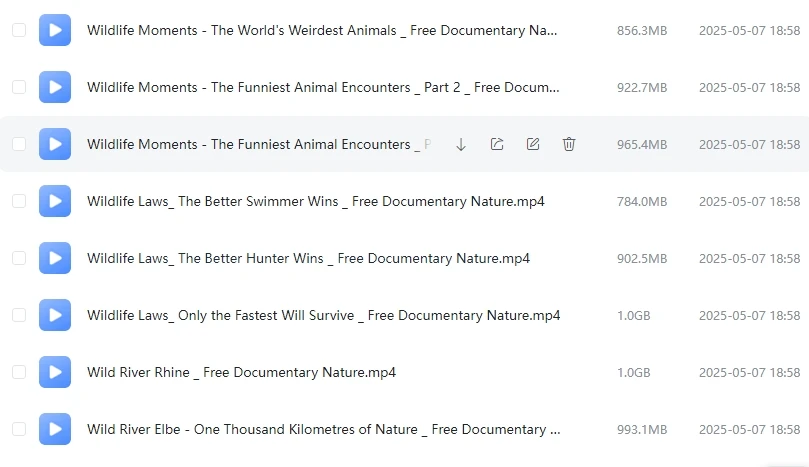Open Wild River Rhine file name
Screen dimensions: 809x467
coord(241,372)
